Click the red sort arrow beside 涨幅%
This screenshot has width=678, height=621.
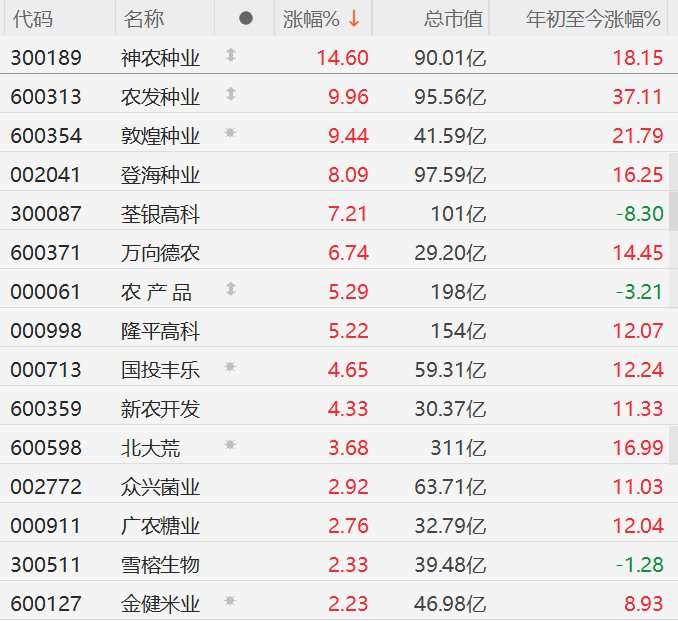[x=354, y=19]
